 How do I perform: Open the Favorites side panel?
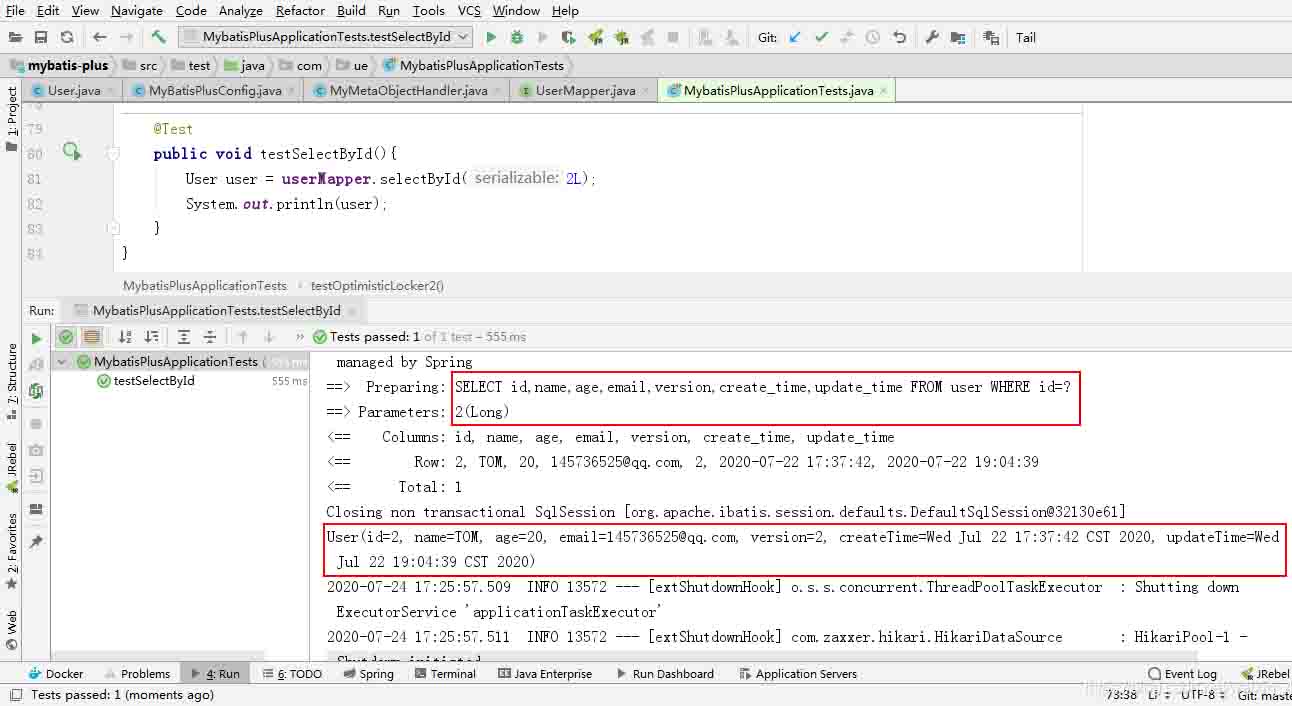(x=12, y=550)
